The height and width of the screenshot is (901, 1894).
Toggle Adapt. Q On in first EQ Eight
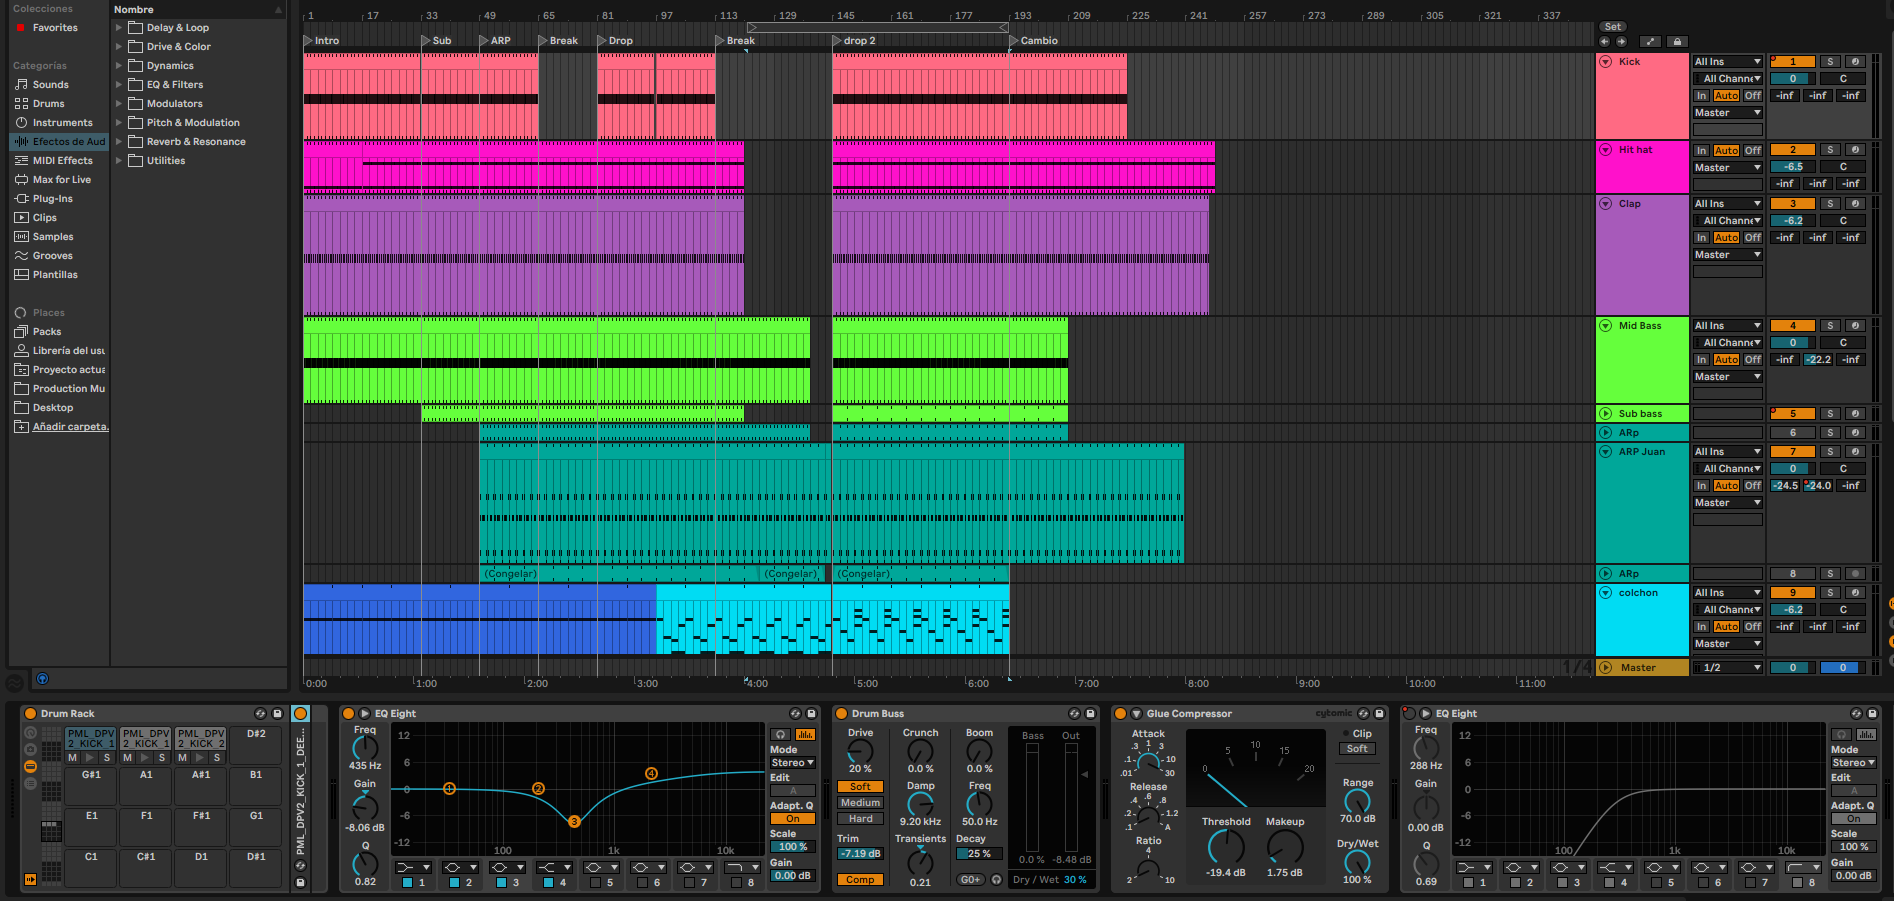point(792,818)
